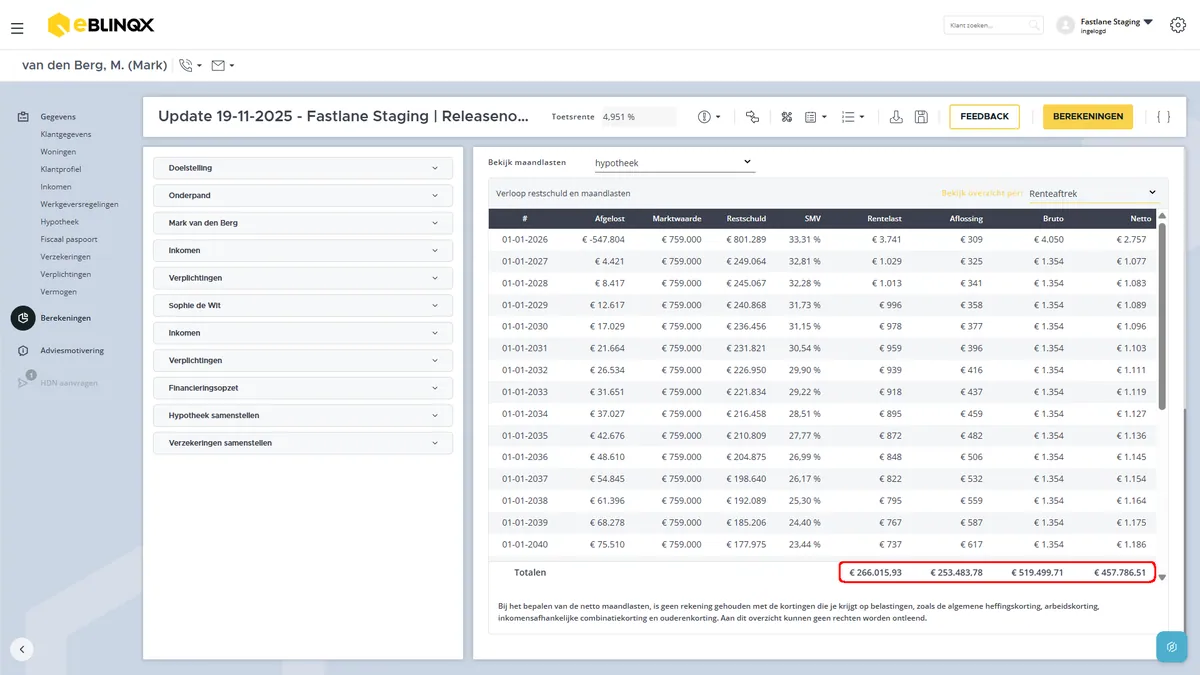Screen dimensions: 1200x675
Task: Expand the Doelstelling section
Action: coord(303,168)
